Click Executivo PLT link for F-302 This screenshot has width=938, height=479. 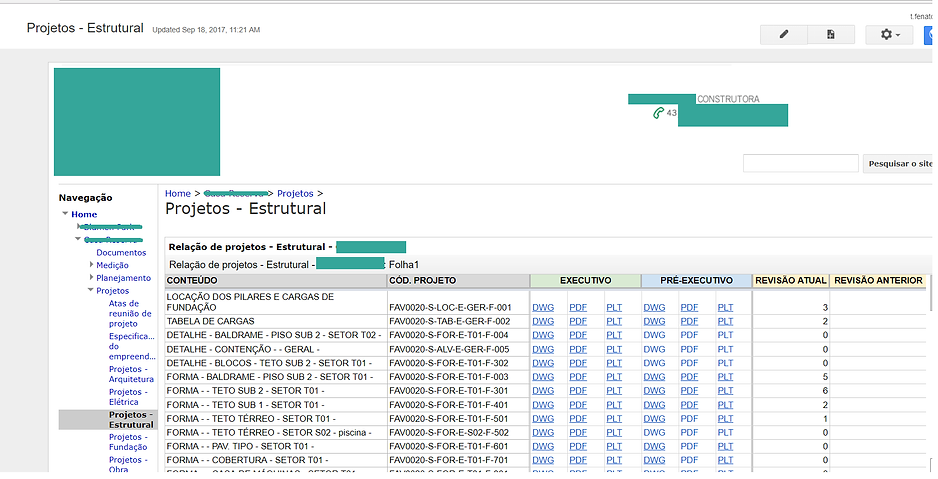pyautogui.click(x=614, y=363)
